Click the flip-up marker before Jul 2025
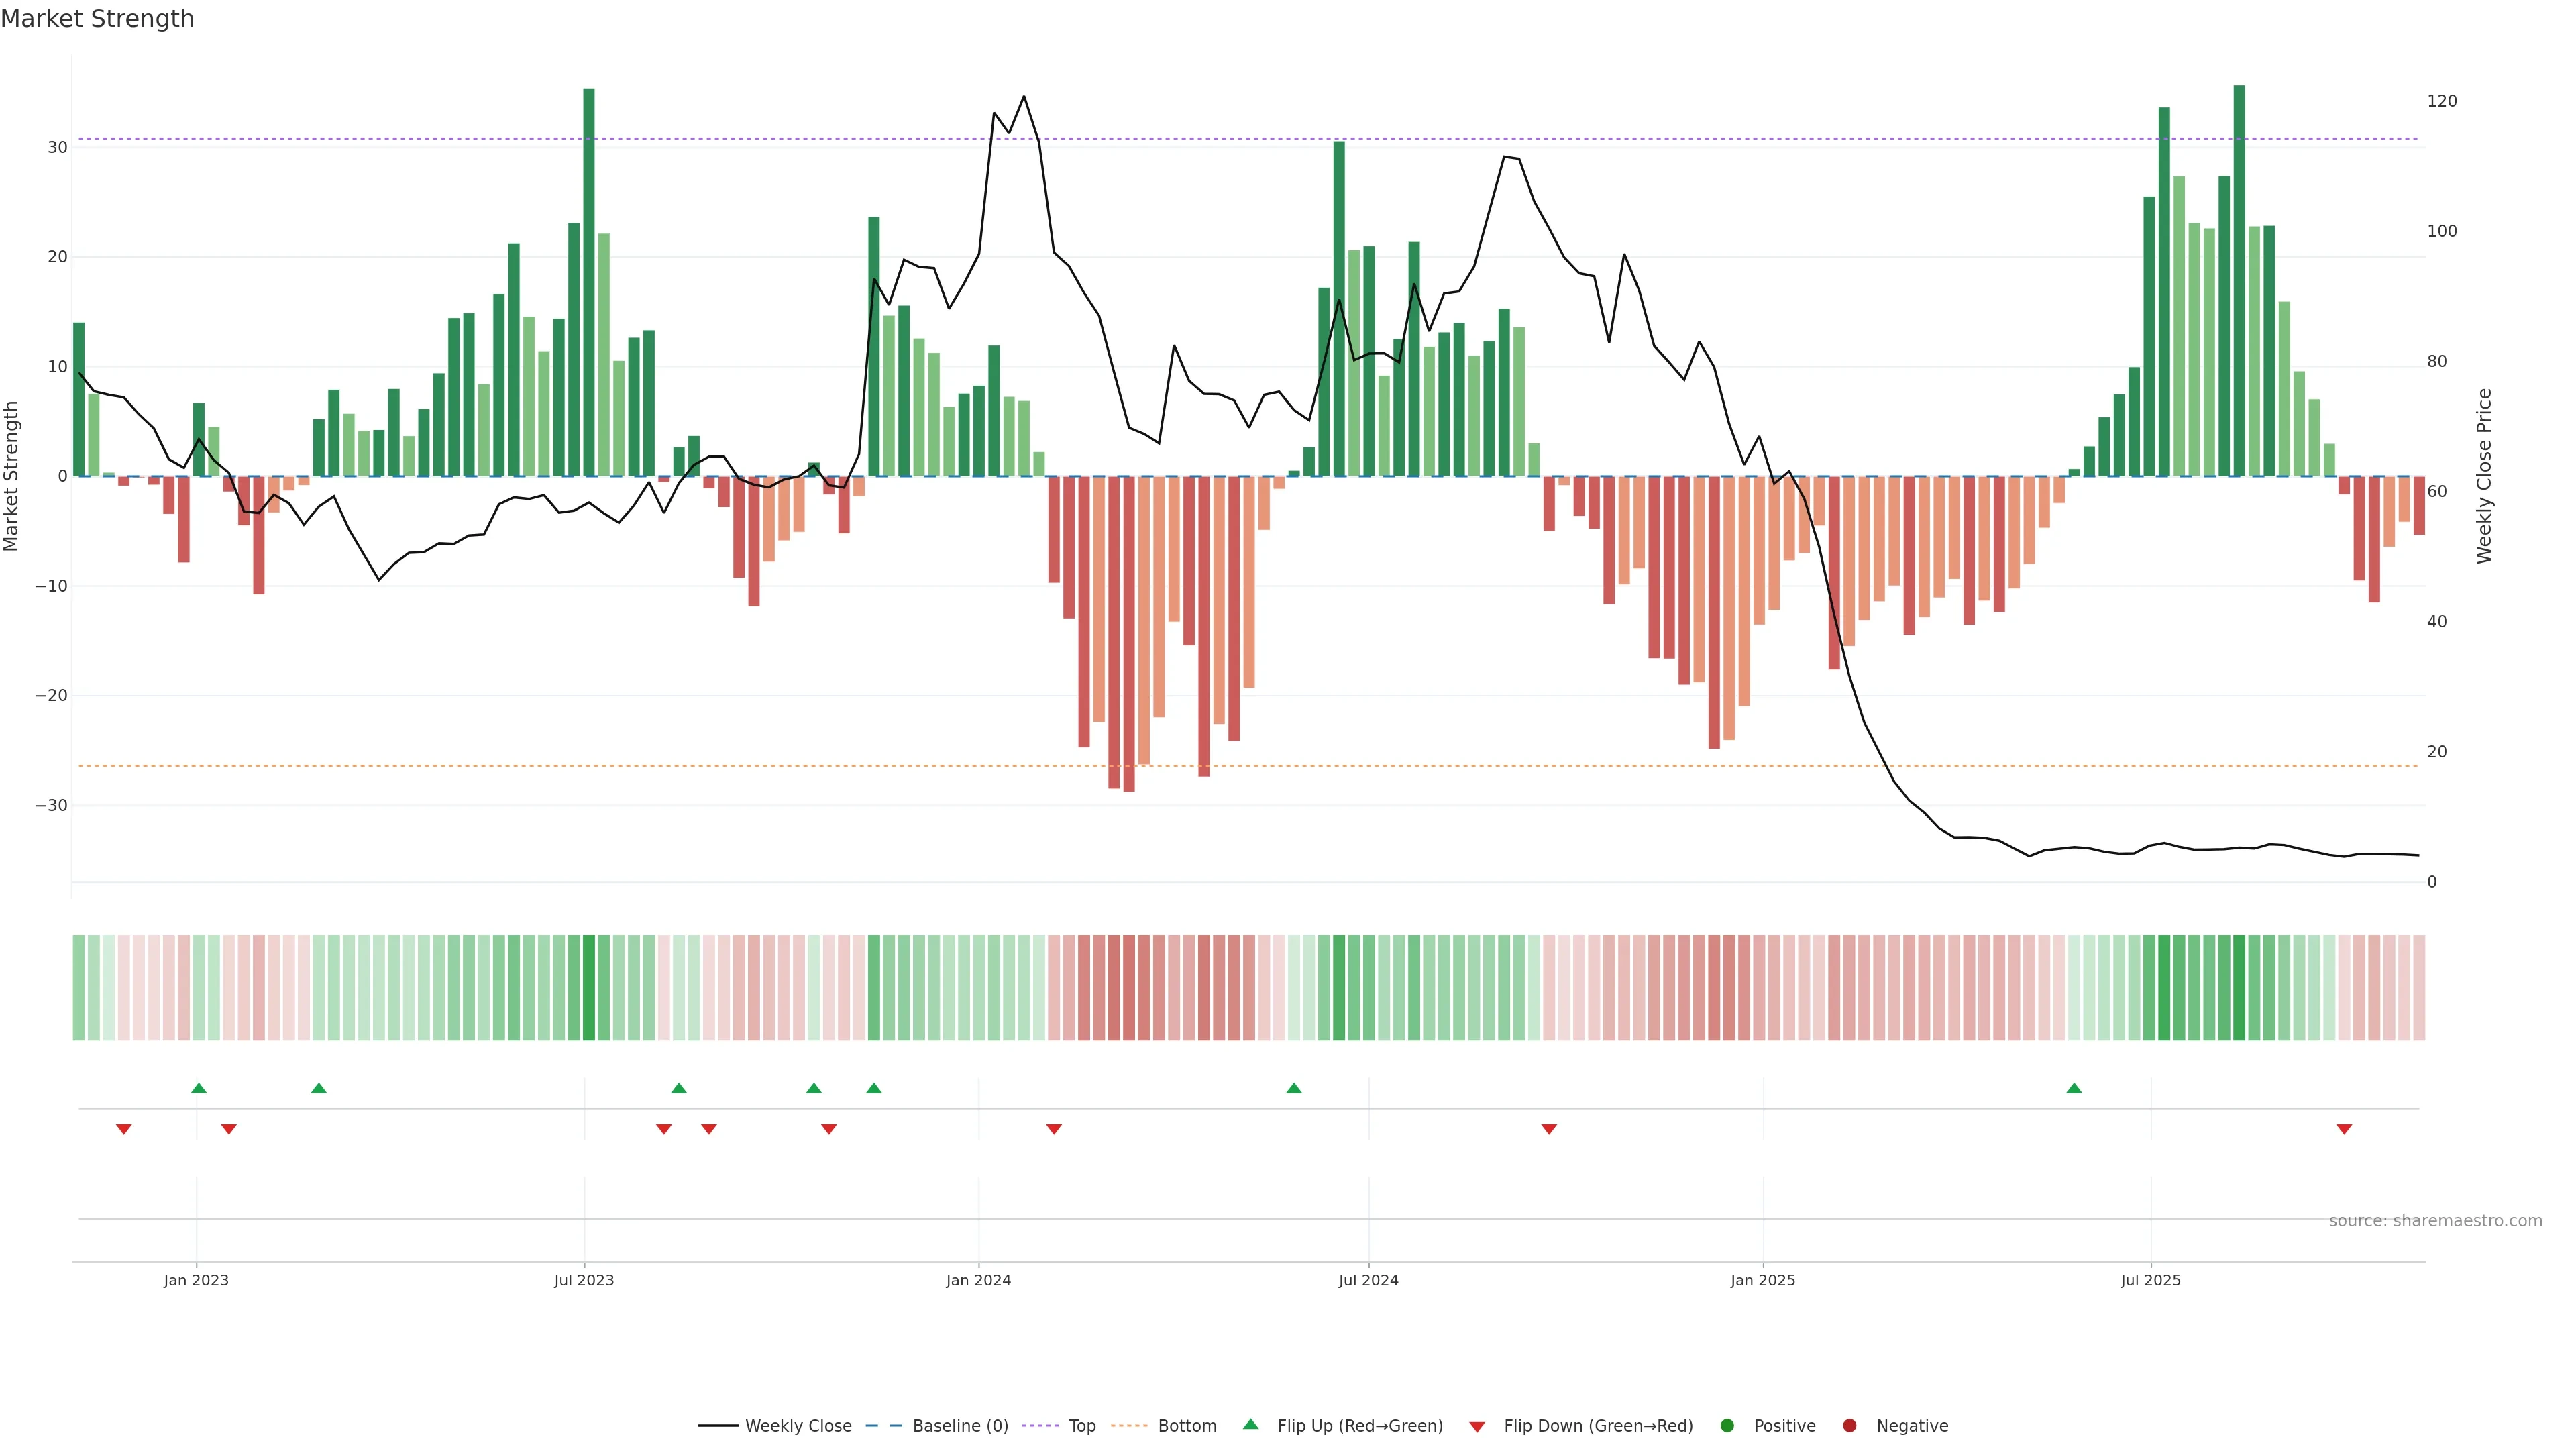This screenshot has width=2576, height=1449. tap(2074, 1088)
